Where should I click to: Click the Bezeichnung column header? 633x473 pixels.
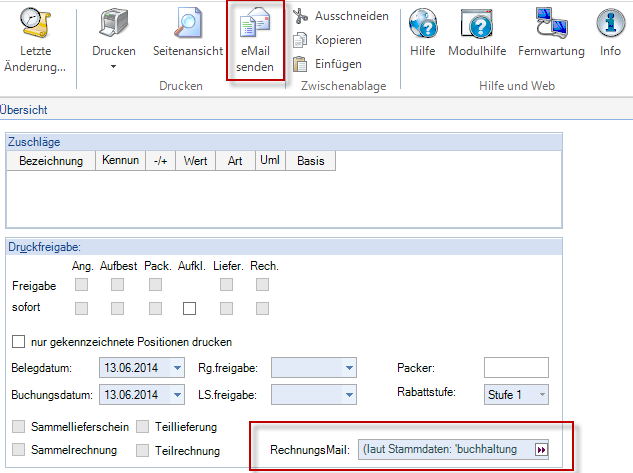[x=51, y=161]
